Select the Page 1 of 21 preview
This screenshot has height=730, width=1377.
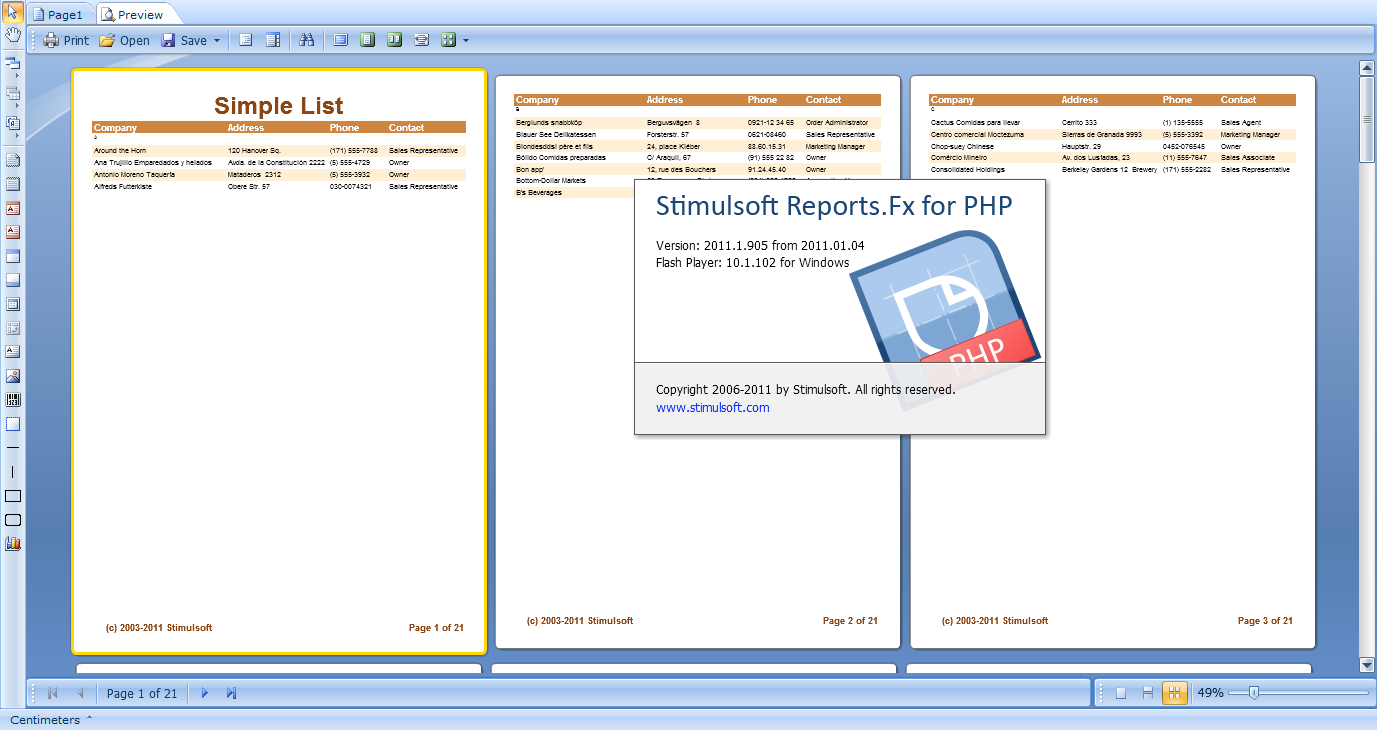pos(279,361)
